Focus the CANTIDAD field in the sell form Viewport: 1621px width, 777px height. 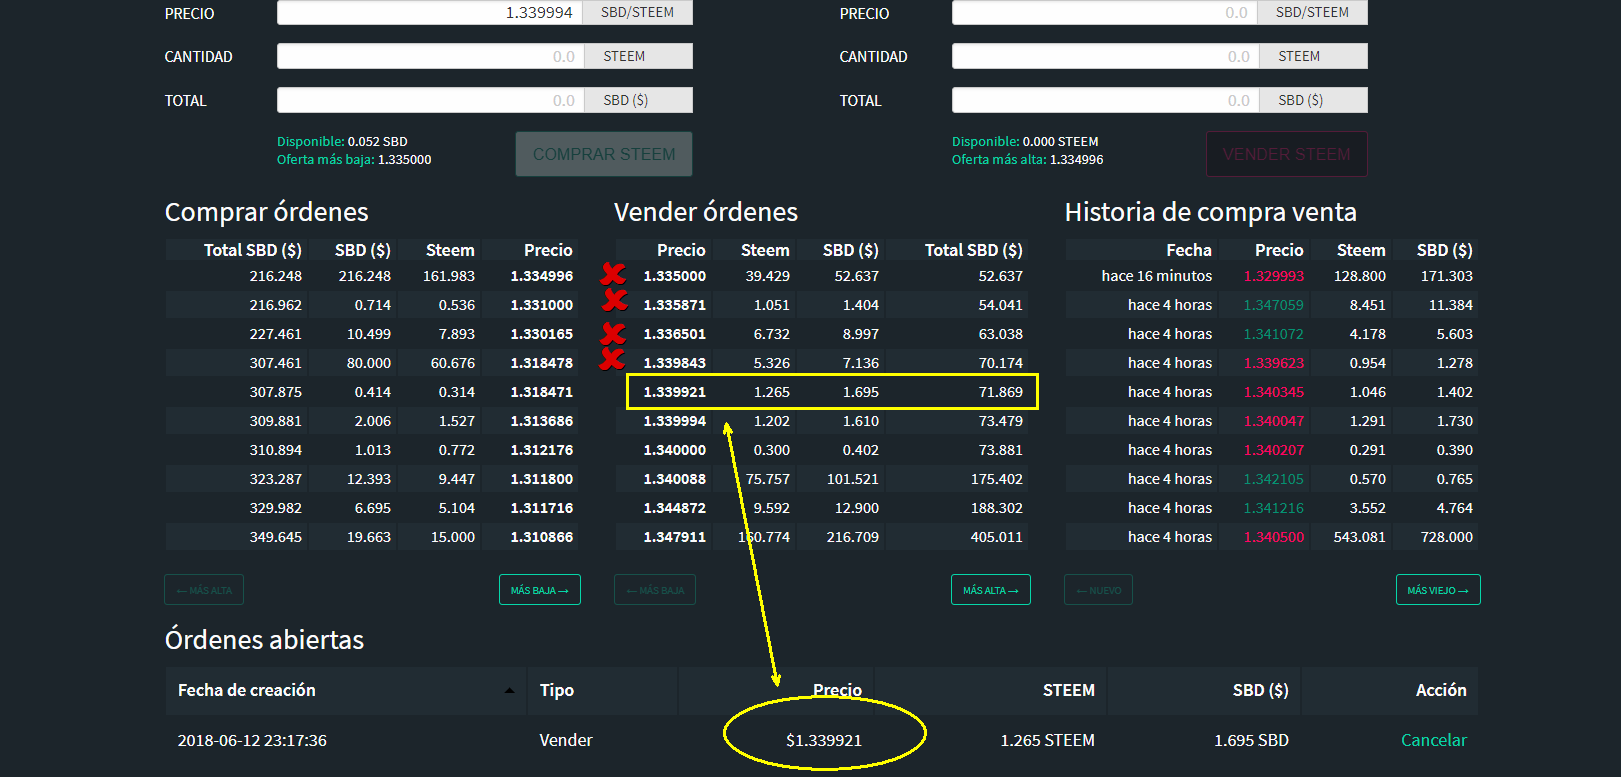[1104, 57]
